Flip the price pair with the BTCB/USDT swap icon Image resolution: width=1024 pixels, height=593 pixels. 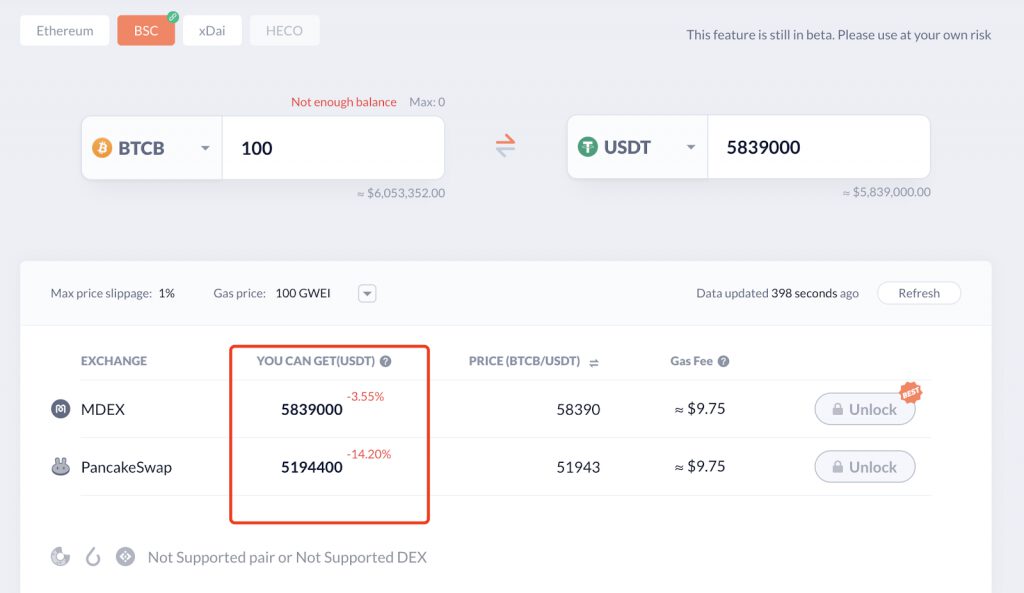point(594,362)
